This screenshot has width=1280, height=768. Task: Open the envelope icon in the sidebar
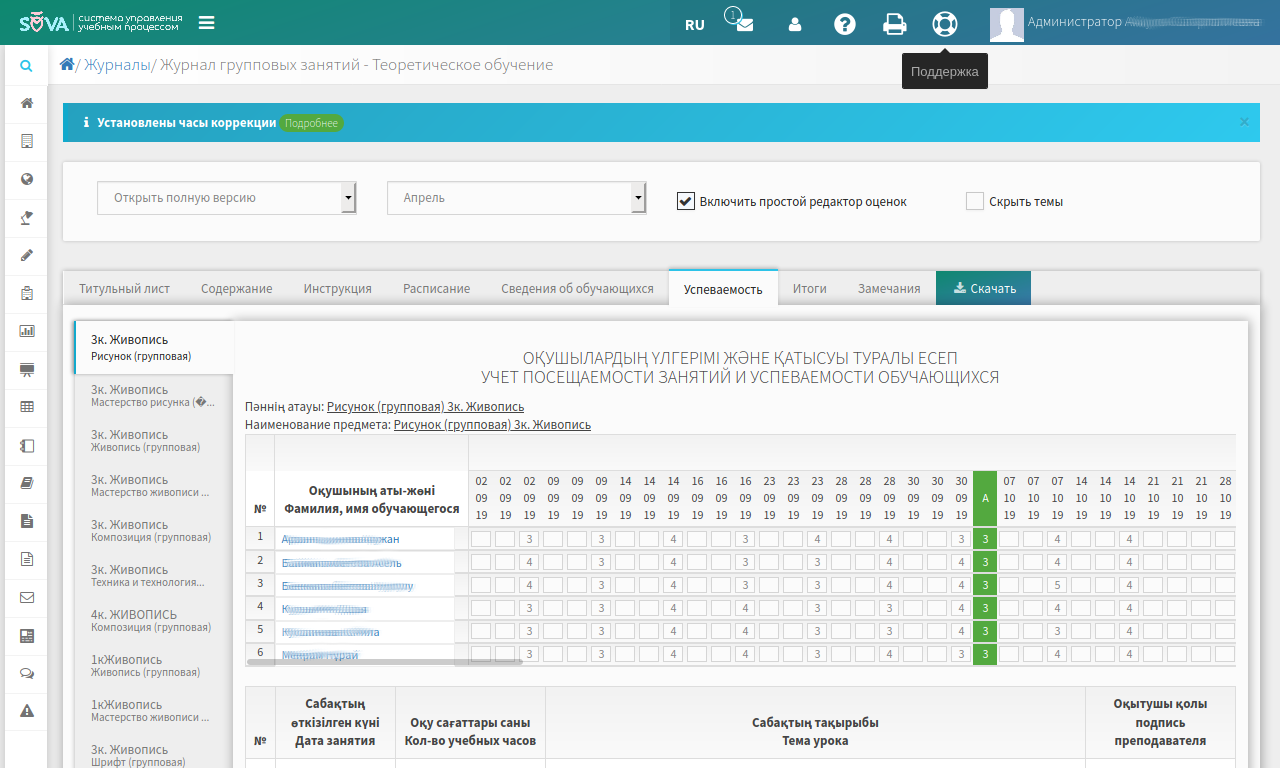[x=27, y=597]
